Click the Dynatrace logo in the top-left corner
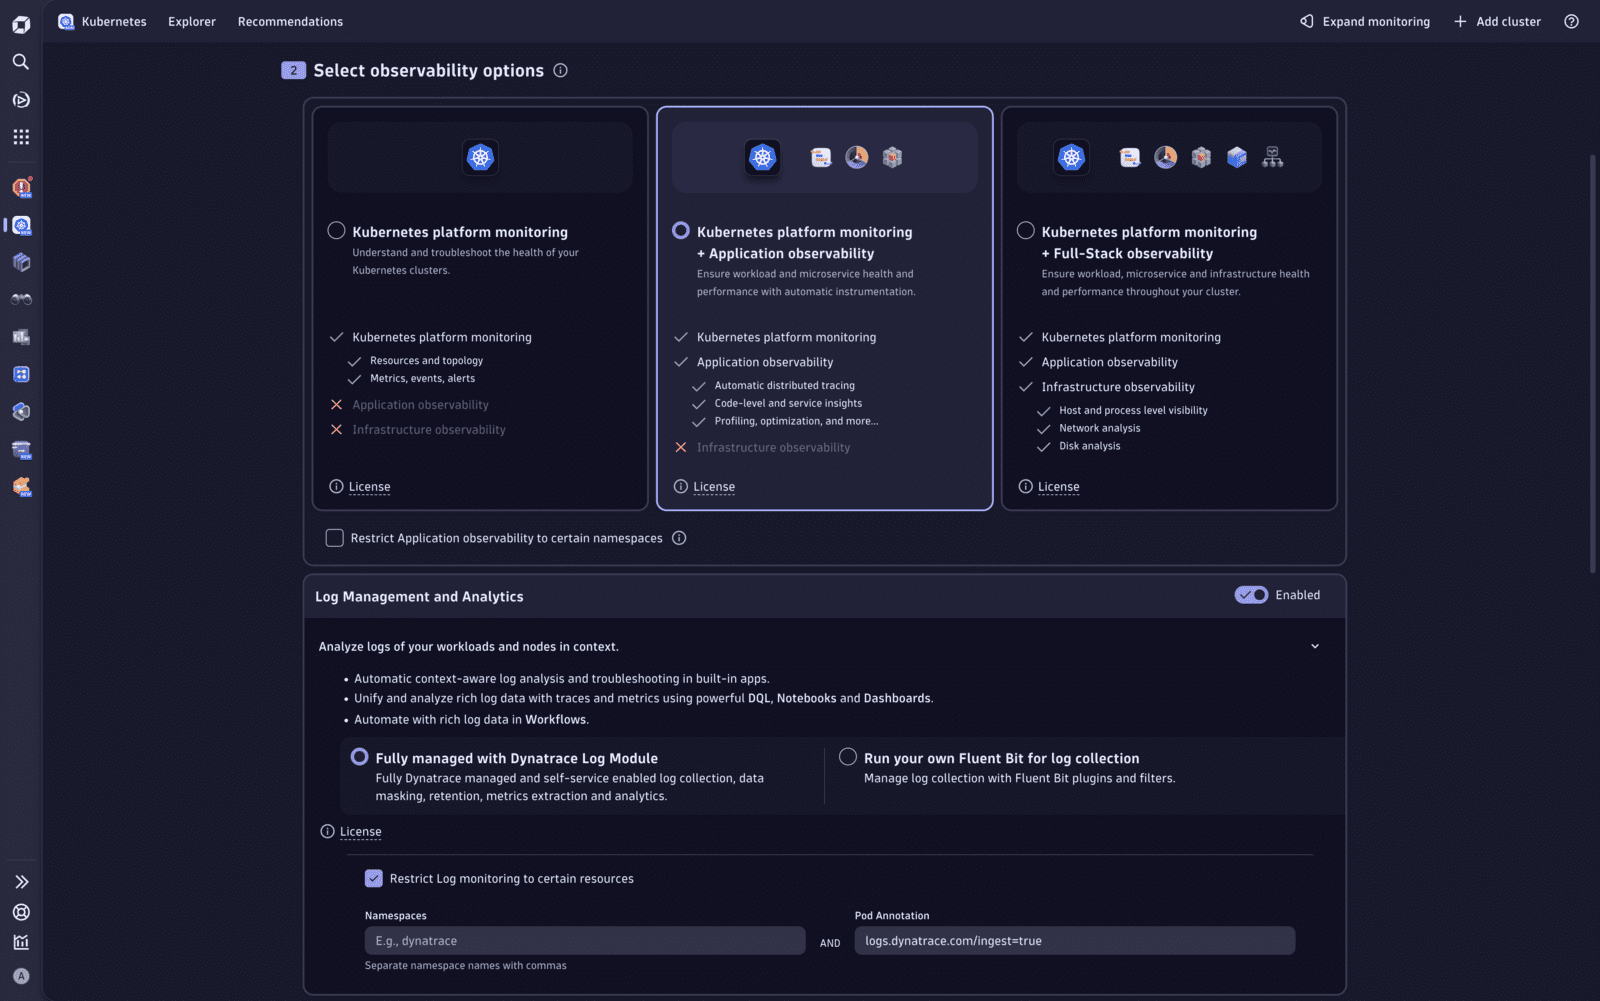This screenshot has width=1600, height=1001. (x=20, y=23)
